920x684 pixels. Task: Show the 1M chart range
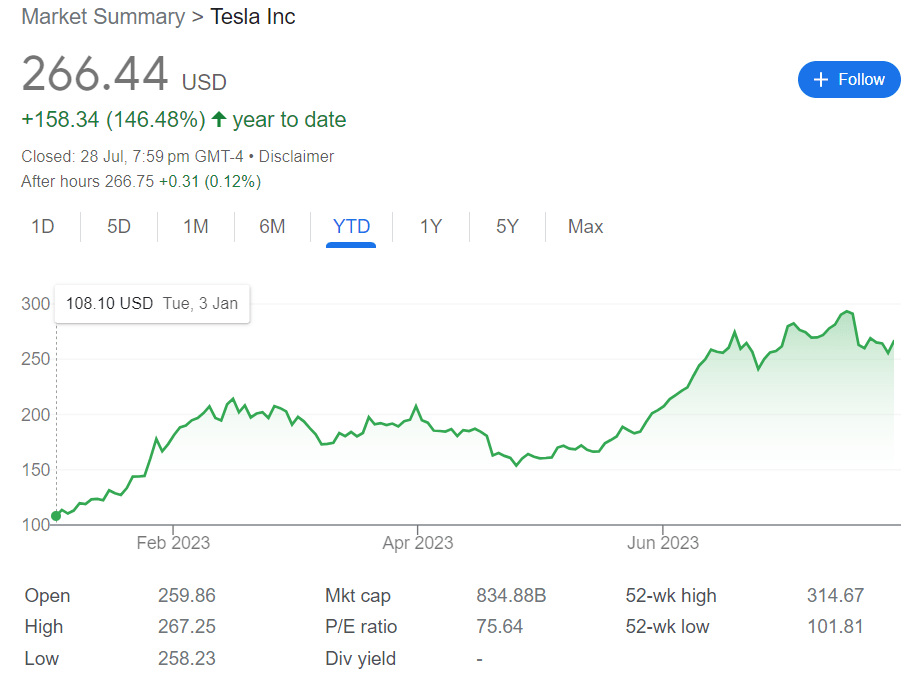196,227
